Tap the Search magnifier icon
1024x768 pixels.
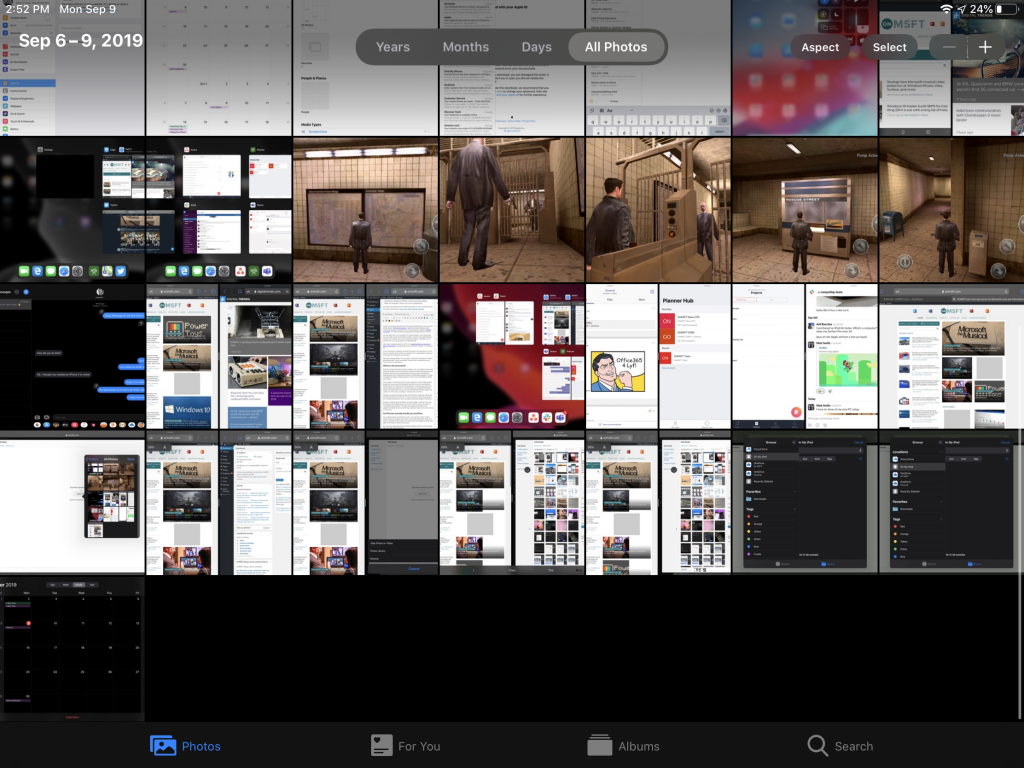coord(818,746)
